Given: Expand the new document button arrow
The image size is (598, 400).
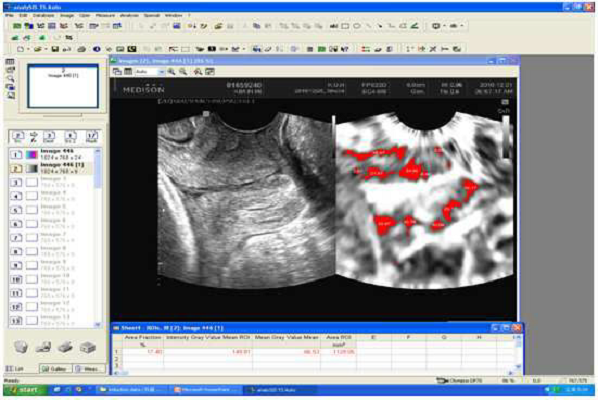Looking at the screenshot, I should tap(28, 49).
